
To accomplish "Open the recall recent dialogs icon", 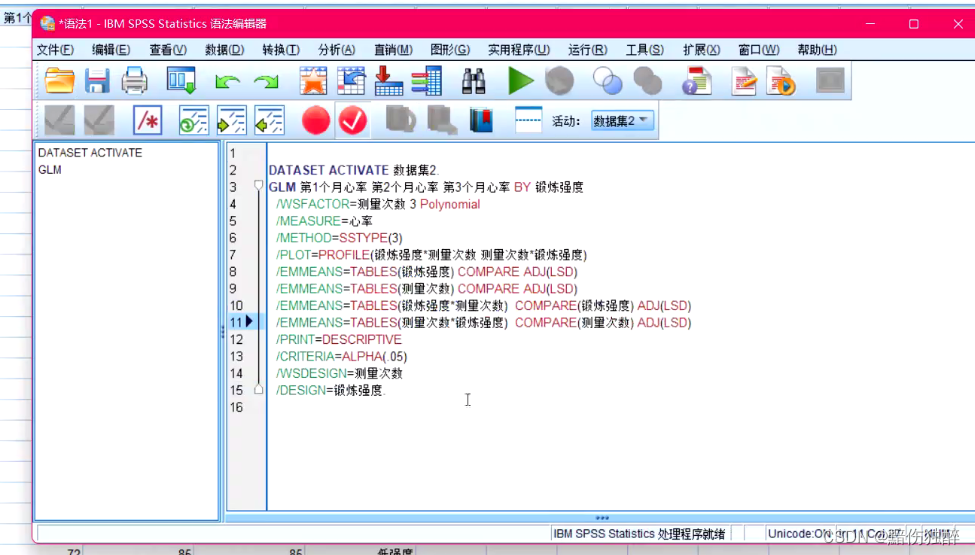I will [181, 81].
